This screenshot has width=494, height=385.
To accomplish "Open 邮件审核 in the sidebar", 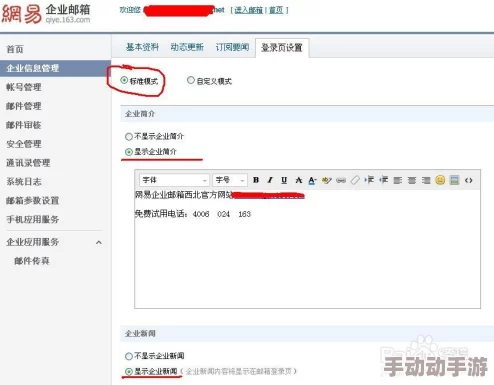I will click(24, 125).
